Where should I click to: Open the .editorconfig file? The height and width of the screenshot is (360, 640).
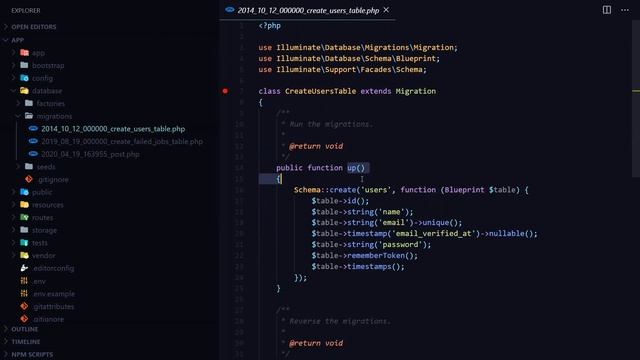53,268
